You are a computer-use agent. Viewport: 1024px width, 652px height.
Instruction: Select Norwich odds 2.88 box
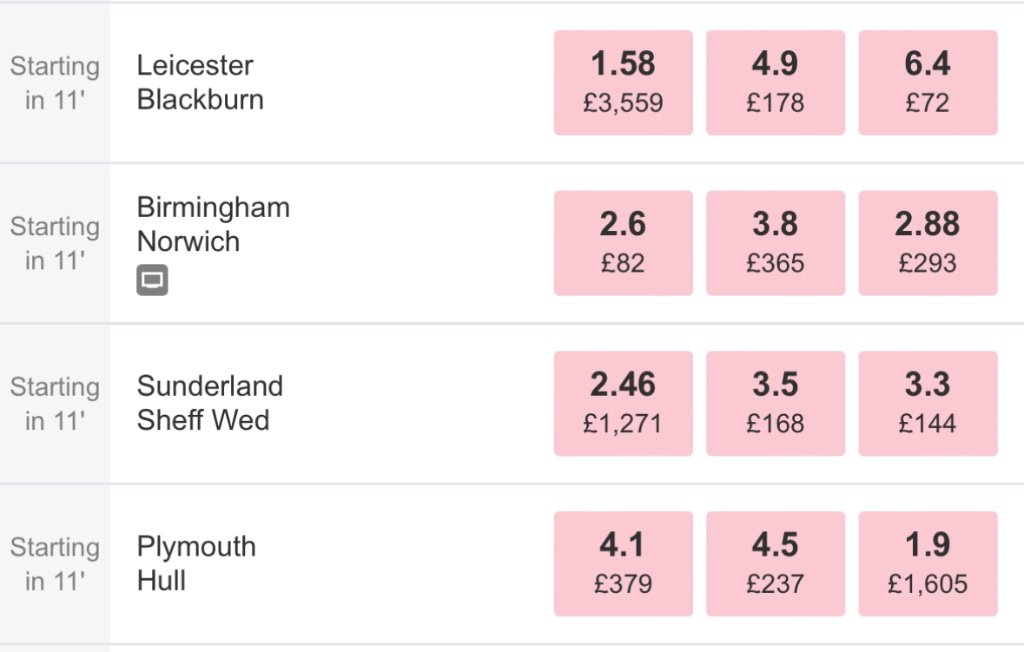tap(927, 243)
